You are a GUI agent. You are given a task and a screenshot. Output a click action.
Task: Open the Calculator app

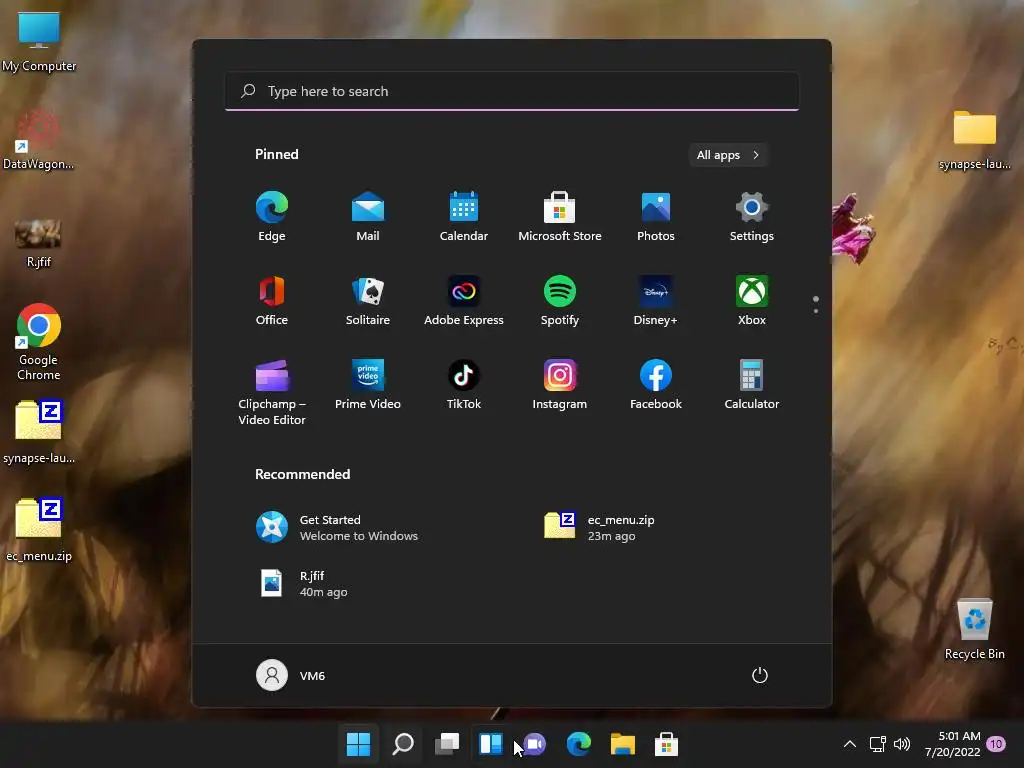(752, 385)
